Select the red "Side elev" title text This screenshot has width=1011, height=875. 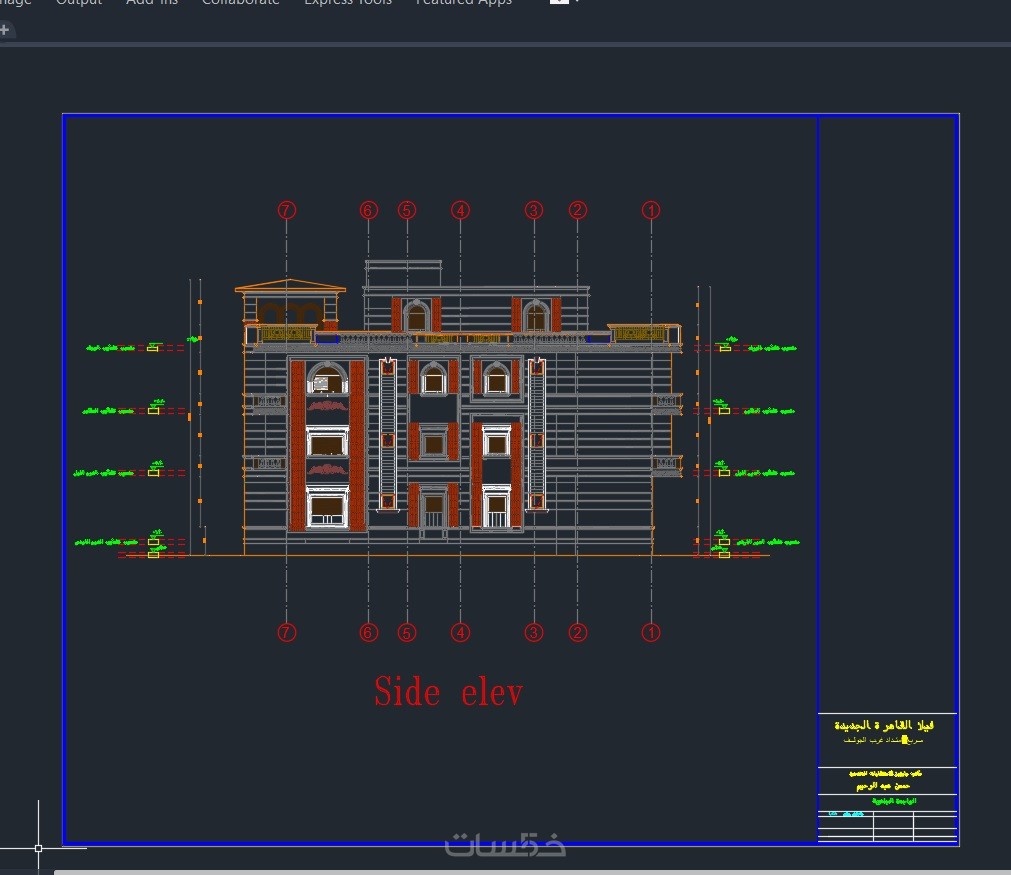(449, 692)
